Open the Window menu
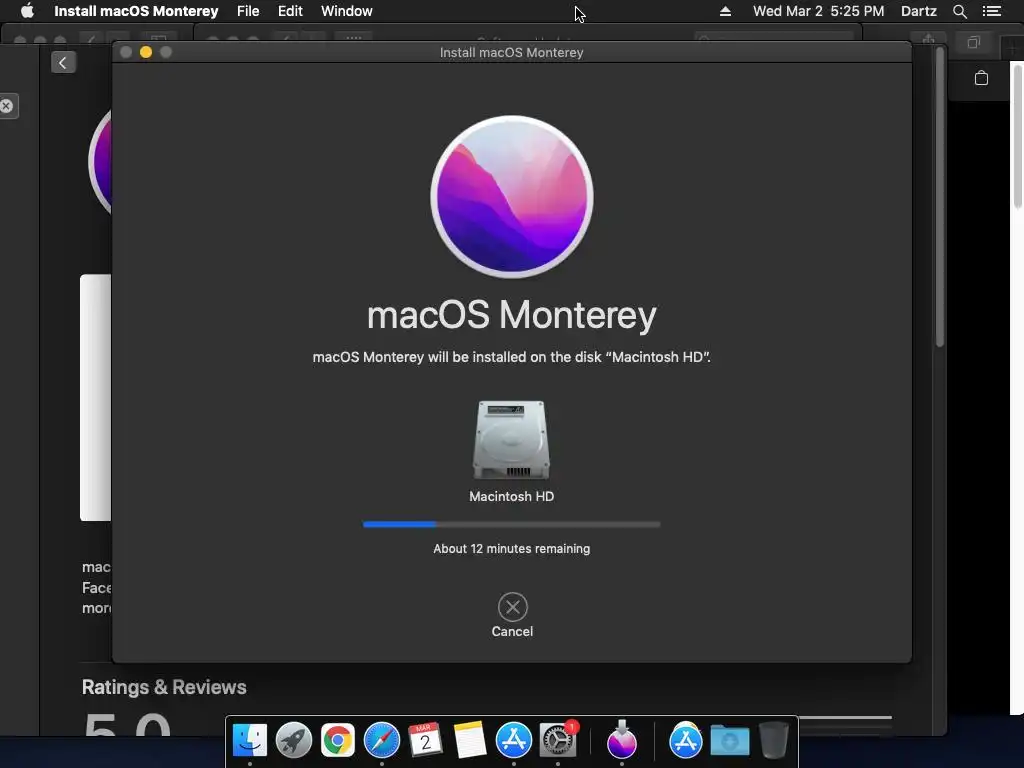The image size is (1024, 768). tap(347, 11)
